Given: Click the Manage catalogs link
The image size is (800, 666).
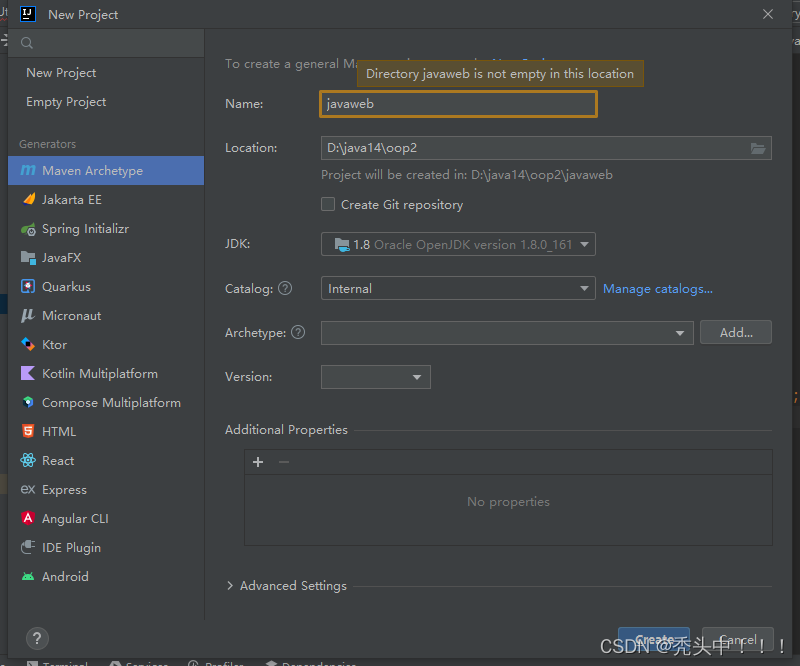Looking at the screenshot, I should (657, 288).
